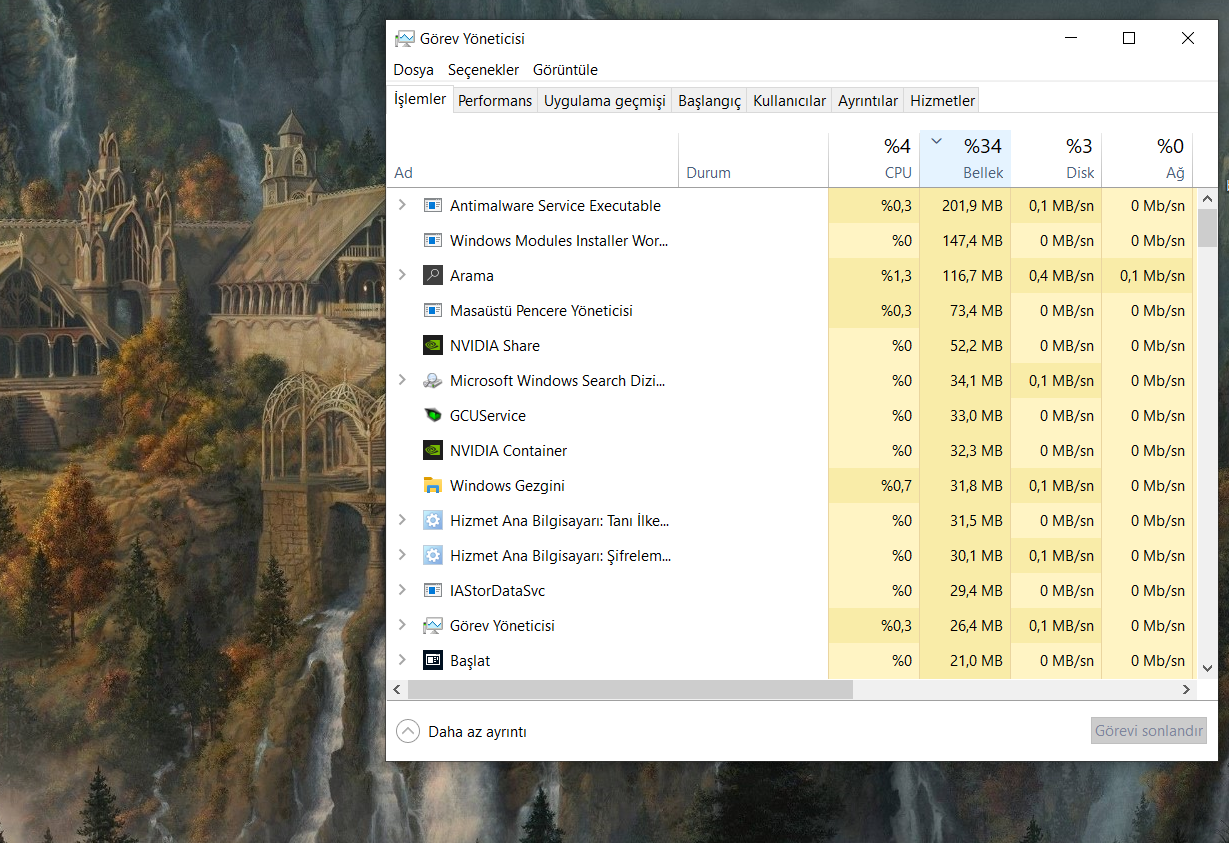Click the Hizmet Ana Bilgisayarı: Tanı gear icon
Image resolution: width=1229 pixels, height=843 pixels.
tap(433, 521)
